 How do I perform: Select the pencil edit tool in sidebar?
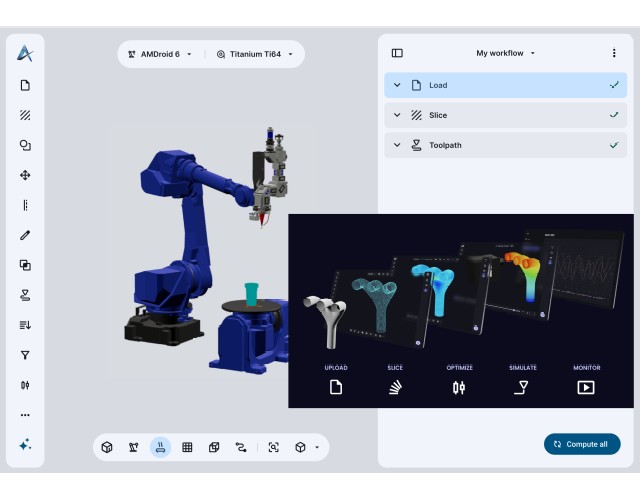point(25,235)
